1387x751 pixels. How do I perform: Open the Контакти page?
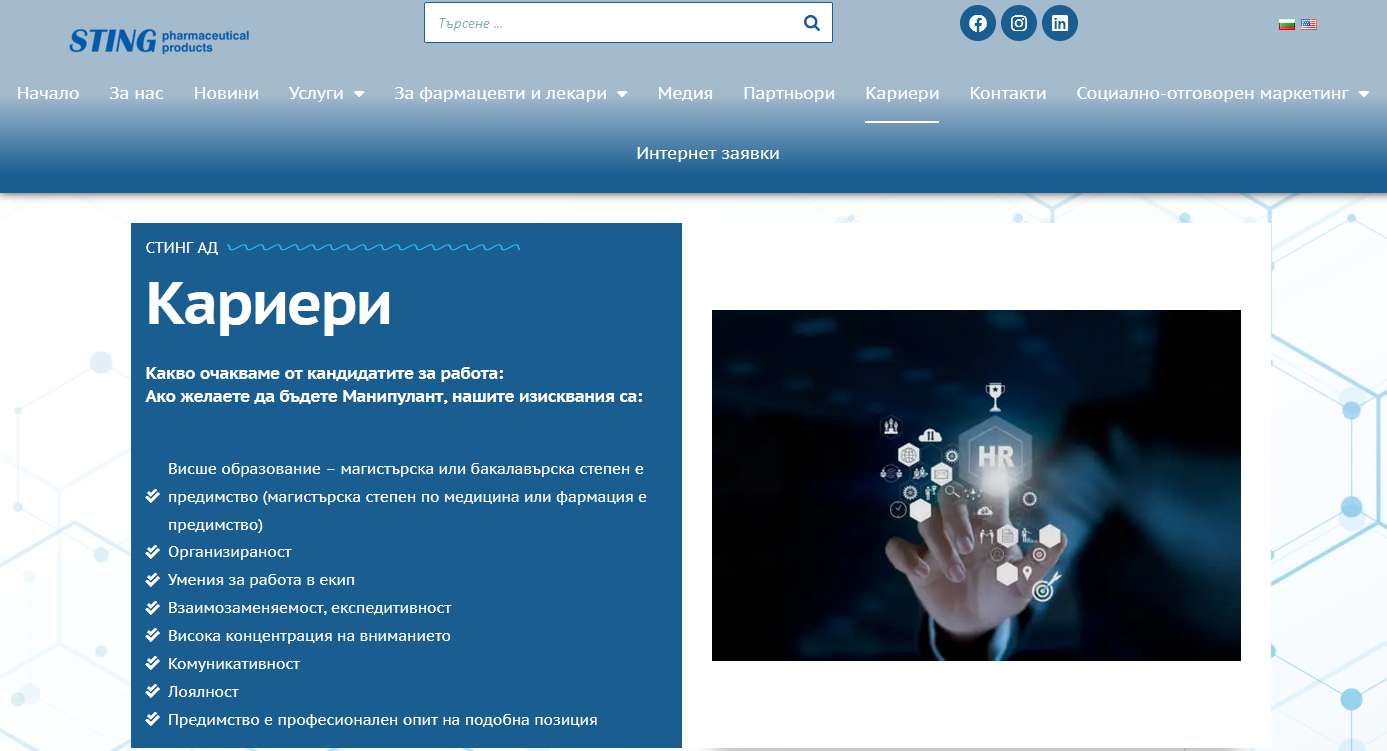(x=1007, y=93)
